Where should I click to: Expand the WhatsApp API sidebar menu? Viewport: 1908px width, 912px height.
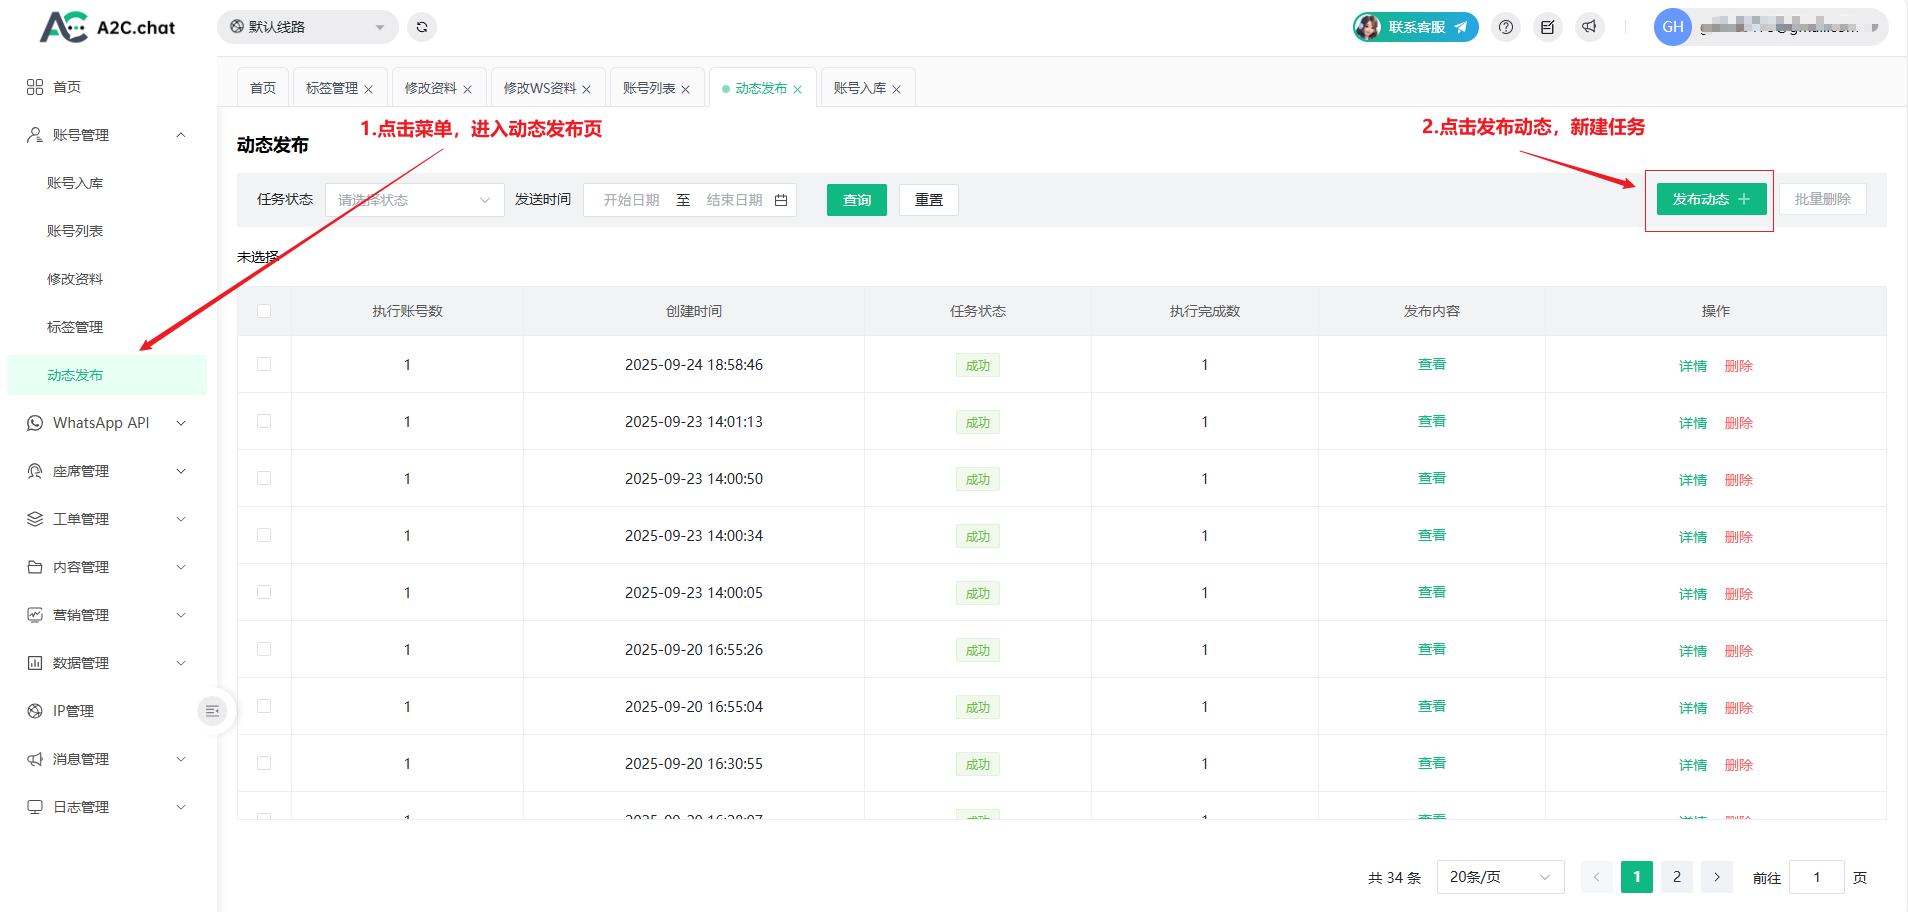(106, 423)
